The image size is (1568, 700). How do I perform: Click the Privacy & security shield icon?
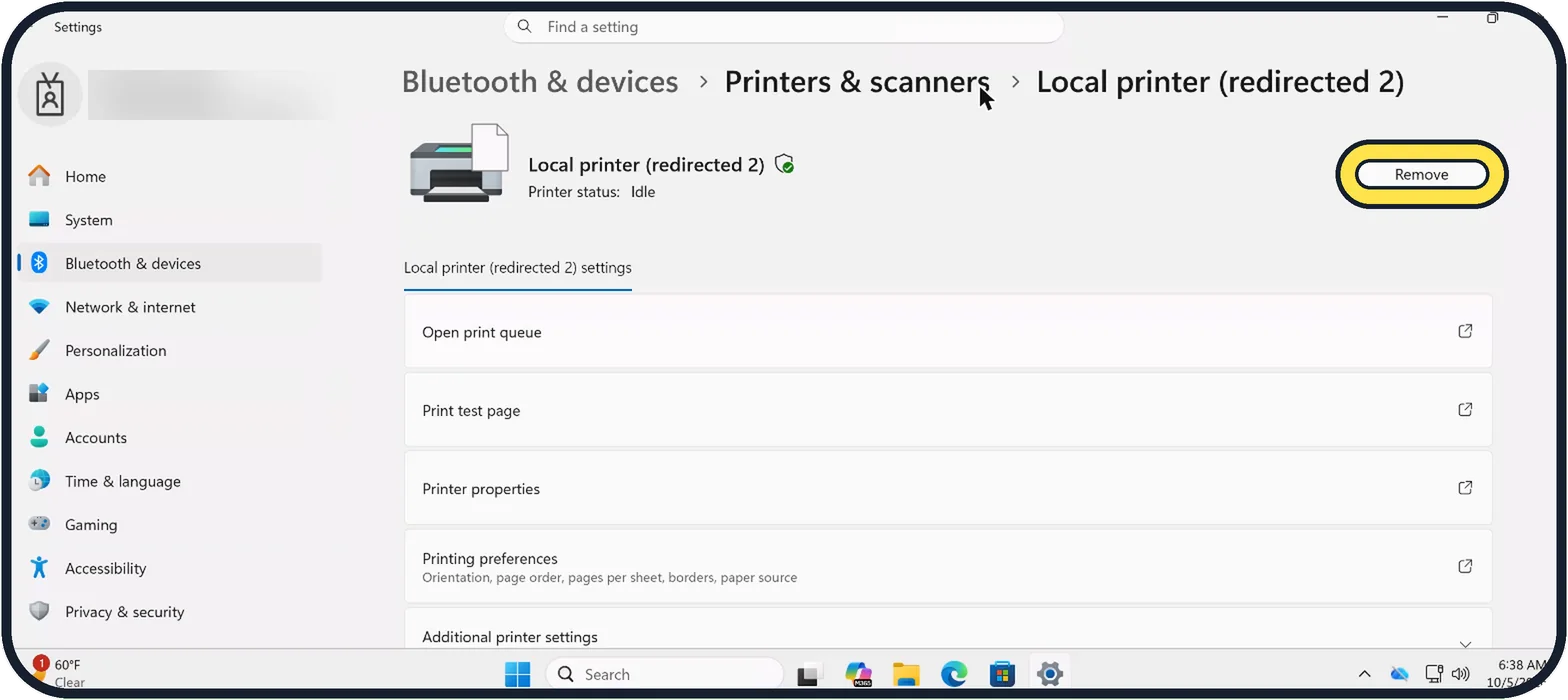pos(39,611)
